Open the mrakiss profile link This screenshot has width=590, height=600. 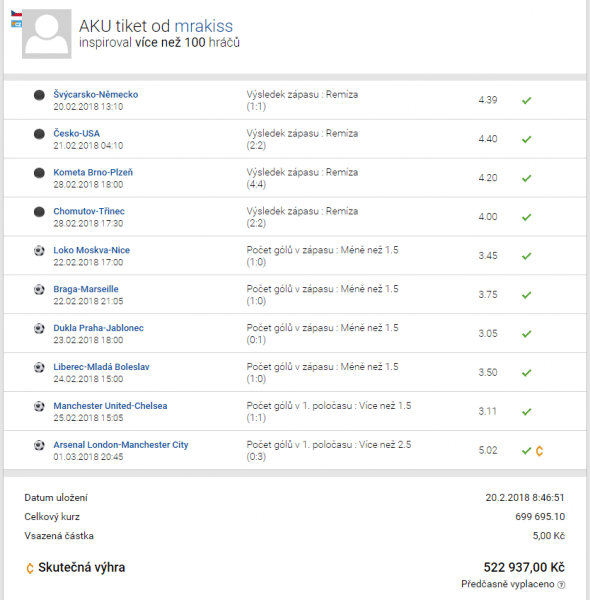click(x=204, y=26)
